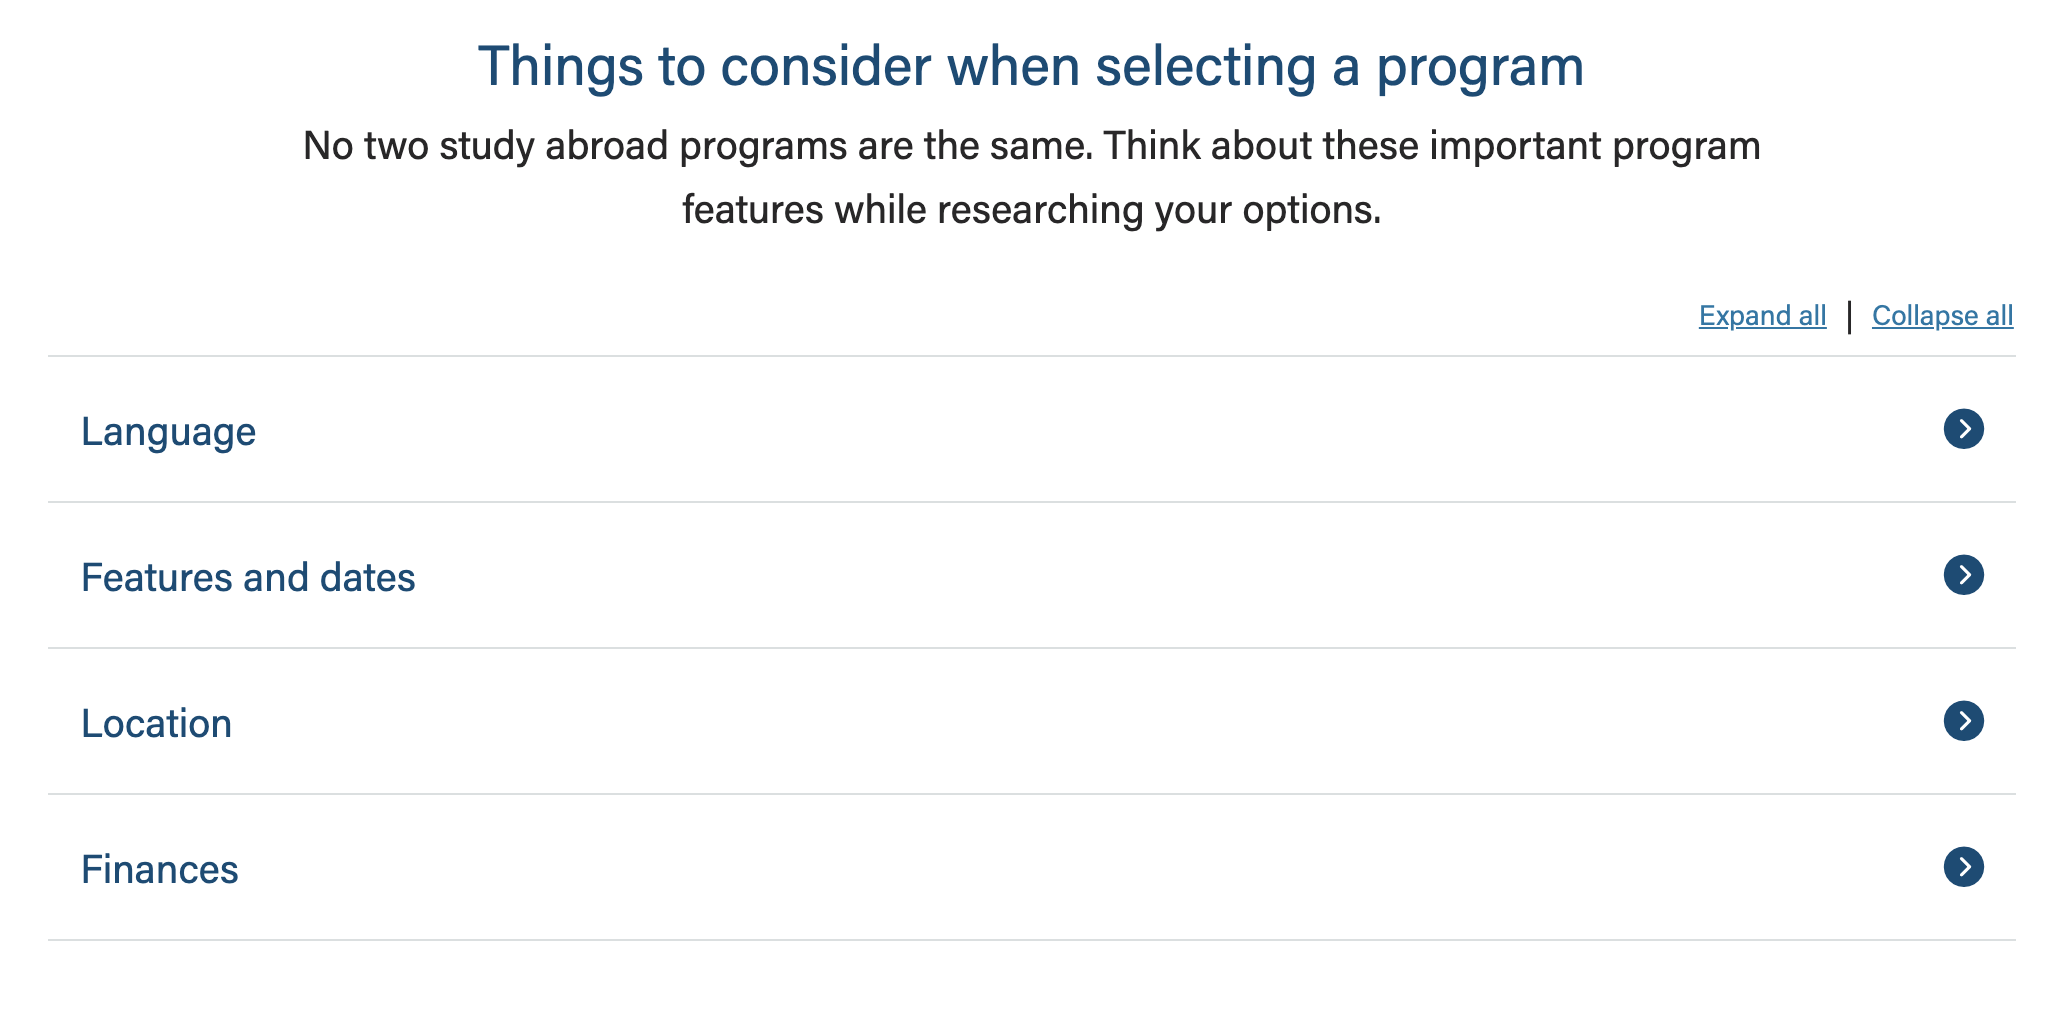Click the arrow icon for Features and dates
The height and width of the screenshot is (1034, 2072).
1963,575
